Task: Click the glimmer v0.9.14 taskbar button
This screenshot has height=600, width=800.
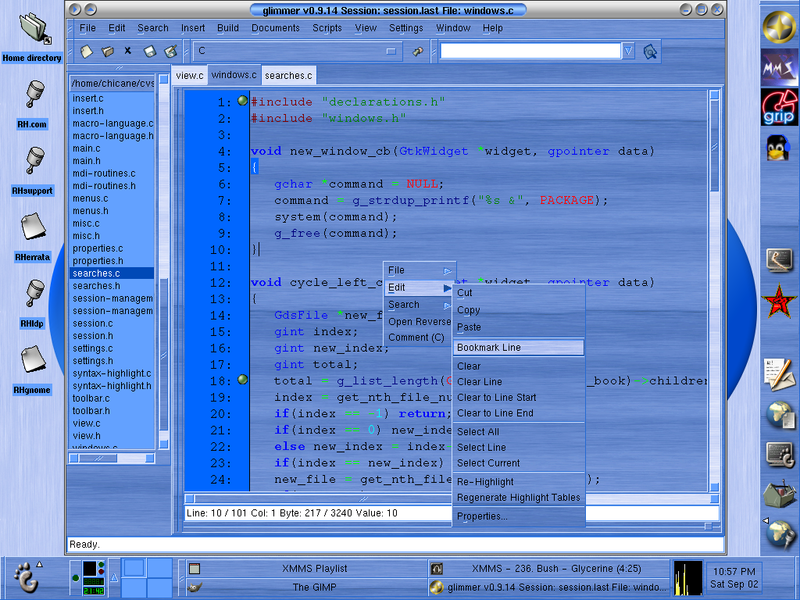Action: tap(548, 587)
